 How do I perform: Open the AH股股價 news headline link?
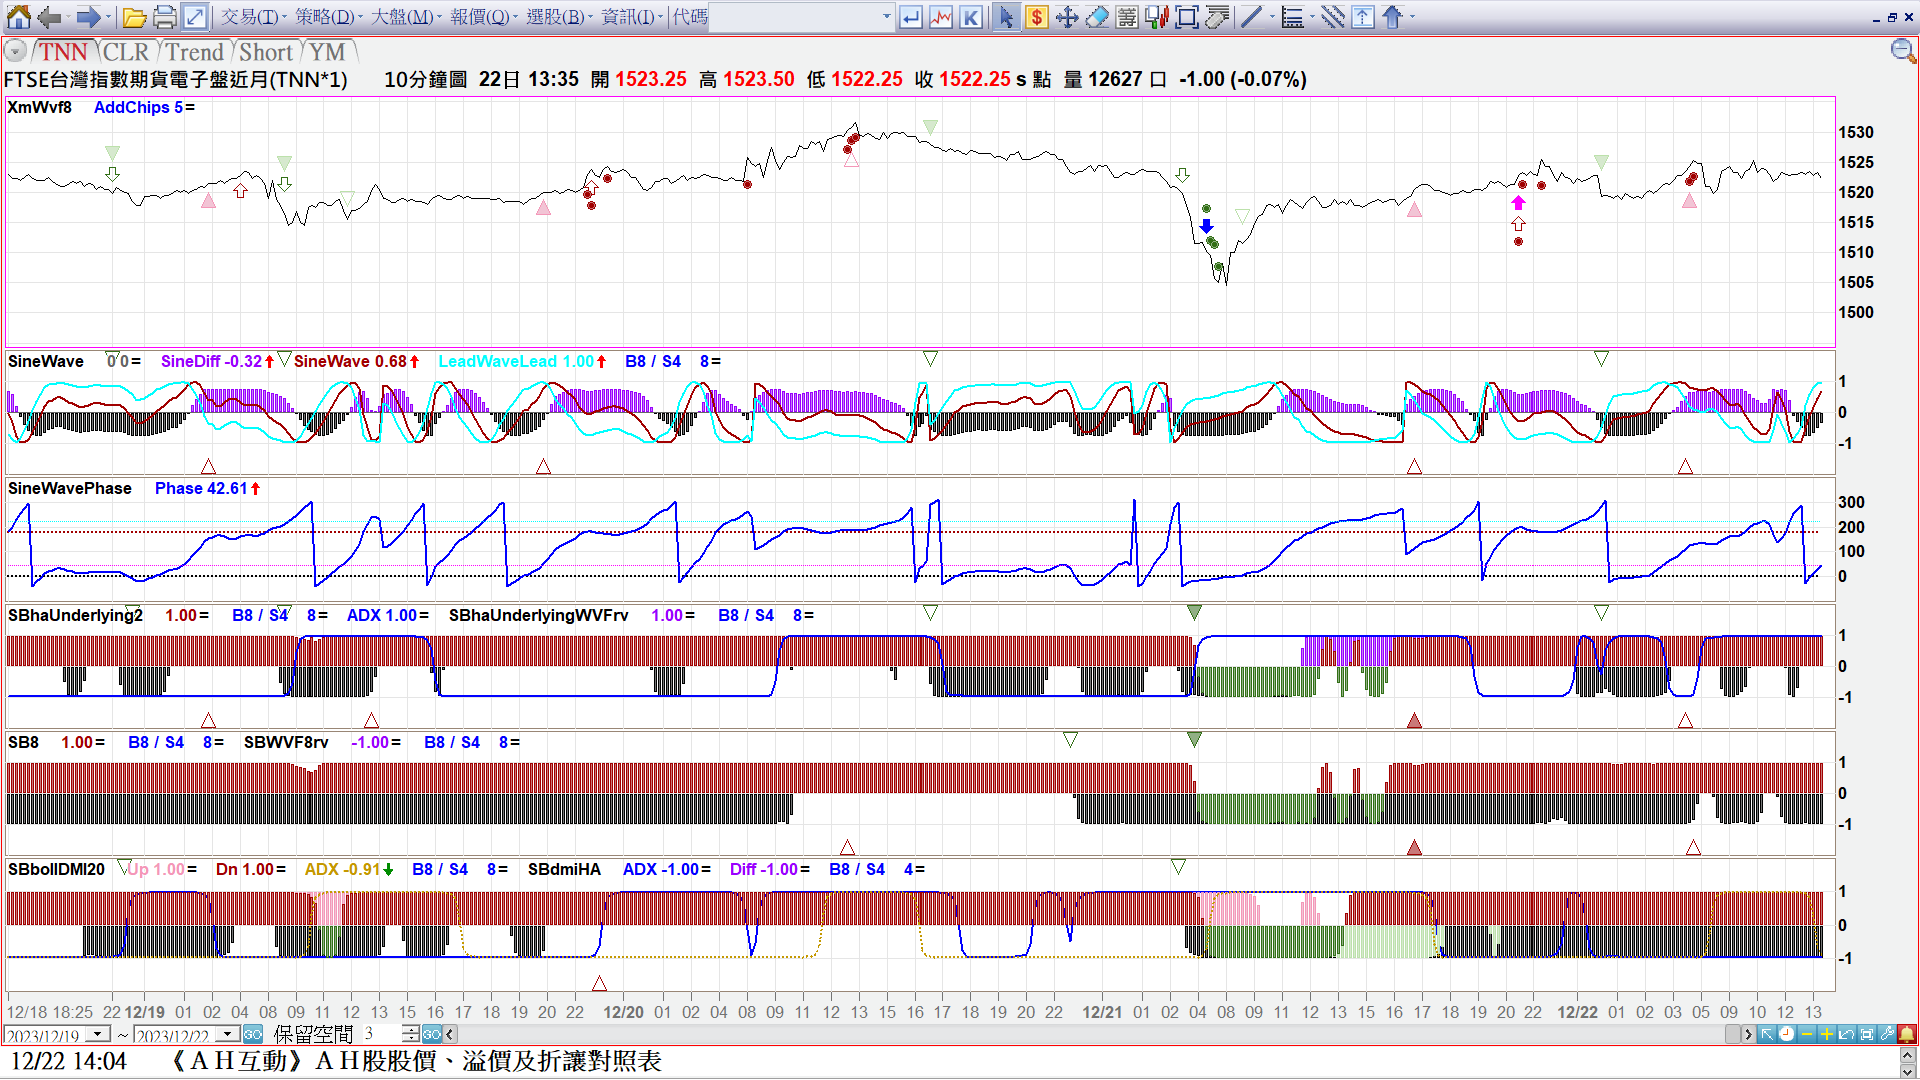pos(415,1061)
